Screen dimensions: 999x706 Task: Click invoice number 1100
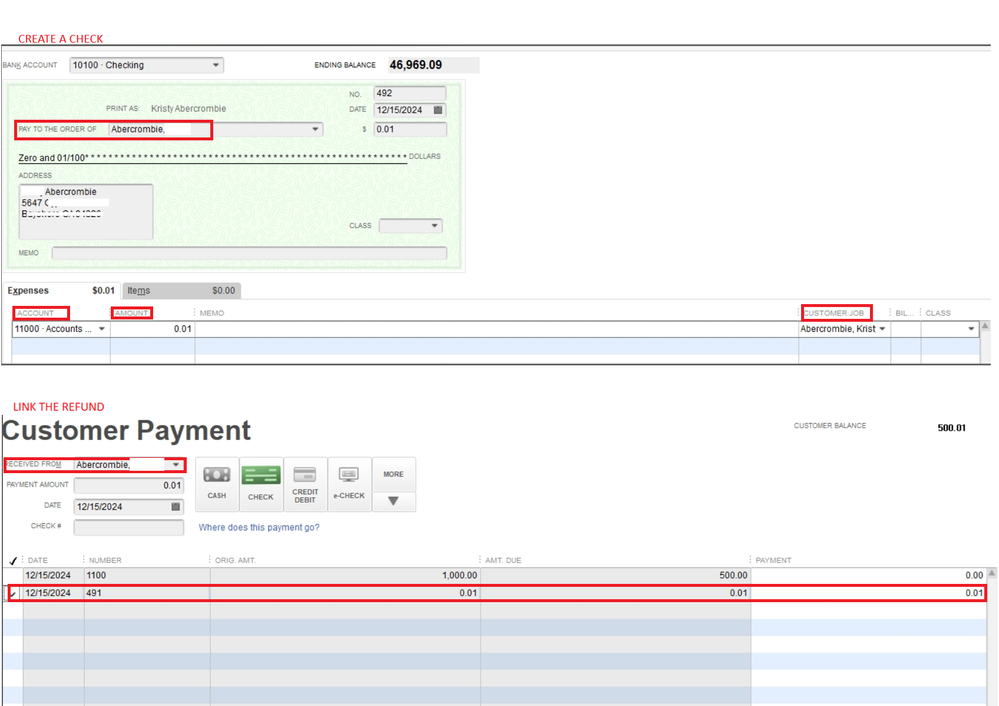(96, 575)
